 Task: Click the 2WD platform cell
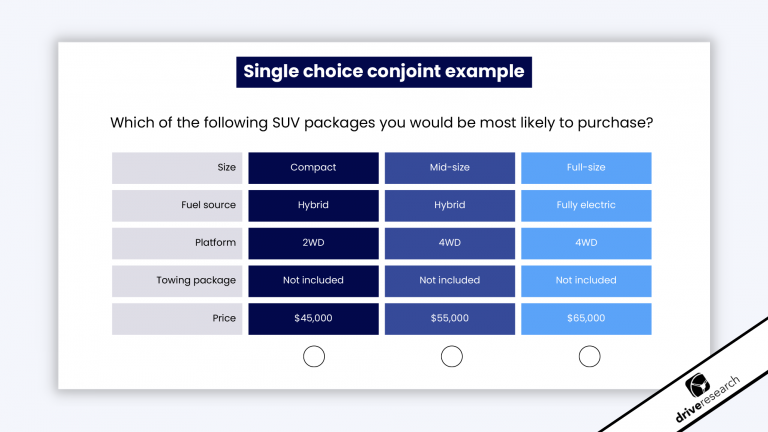313,243
